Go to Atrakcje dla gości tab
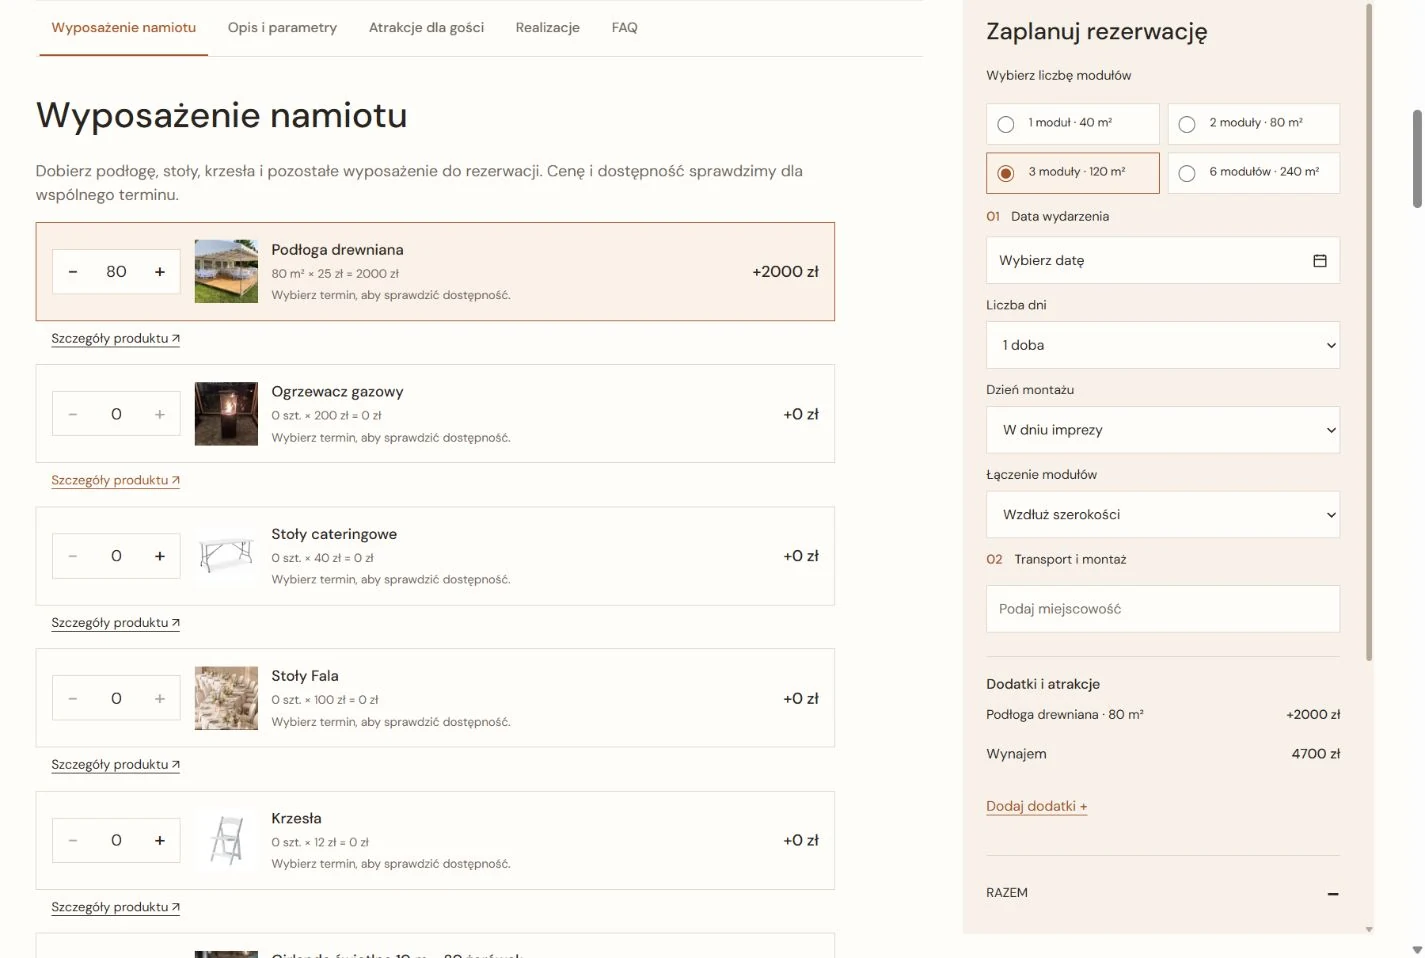Screen dimensions: 1425x958 pyautogui.click(x=426, y=28)
